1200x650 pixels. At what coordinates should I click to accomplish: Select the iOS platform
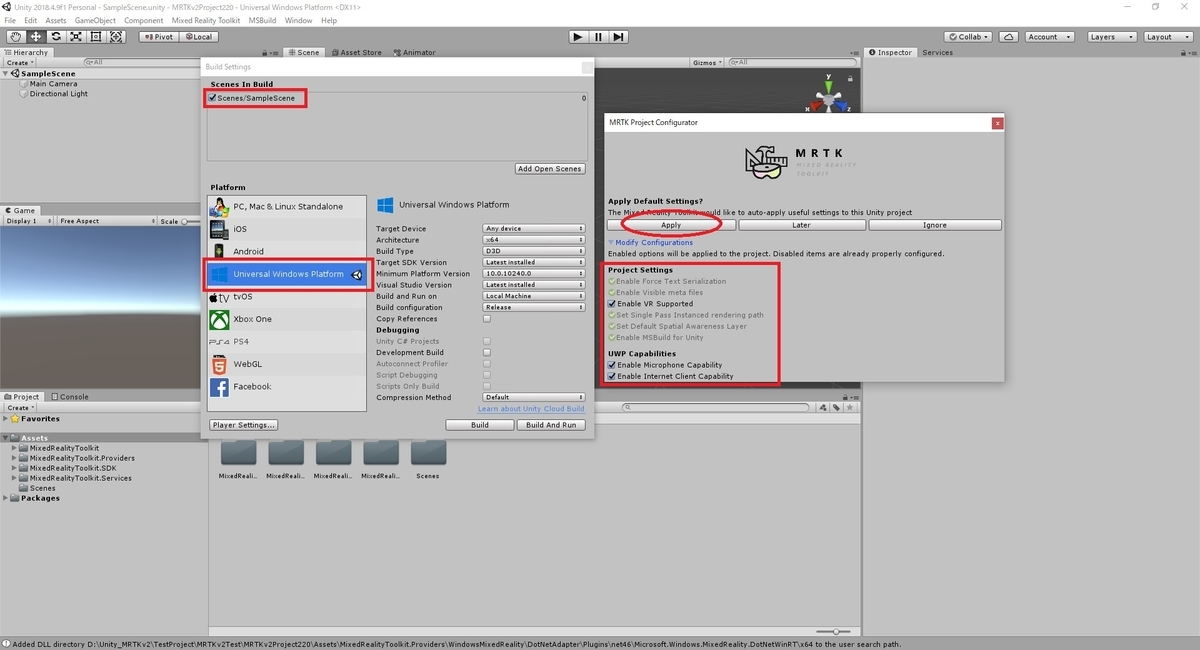coord(287,229)
